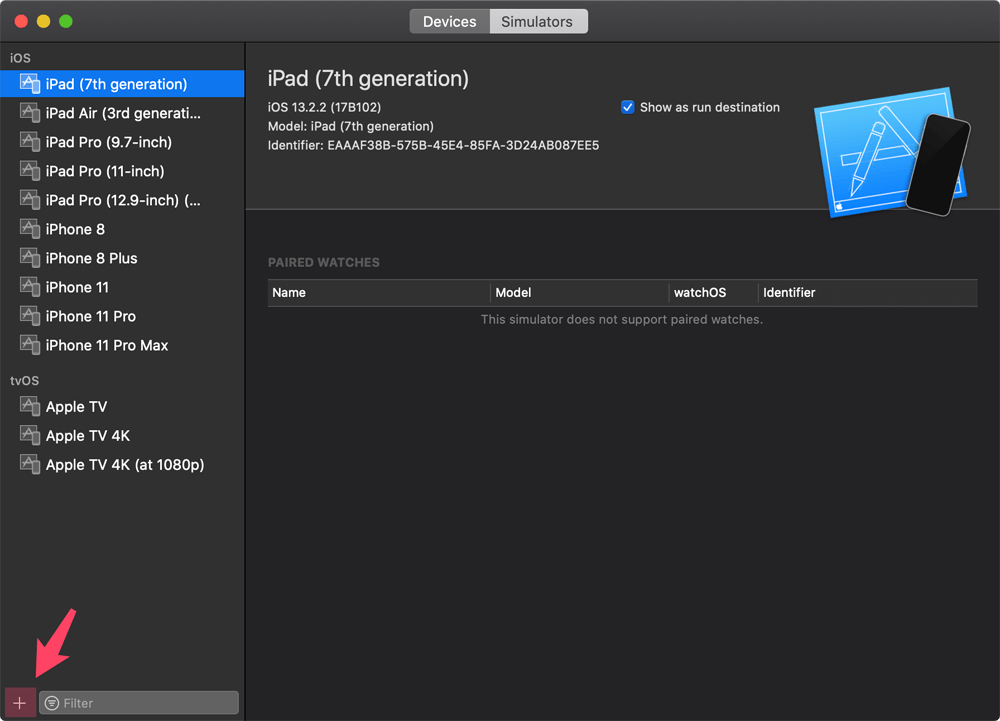Click the Name column header
This screenshot has height=721, width=1000.
coord(379,293)
